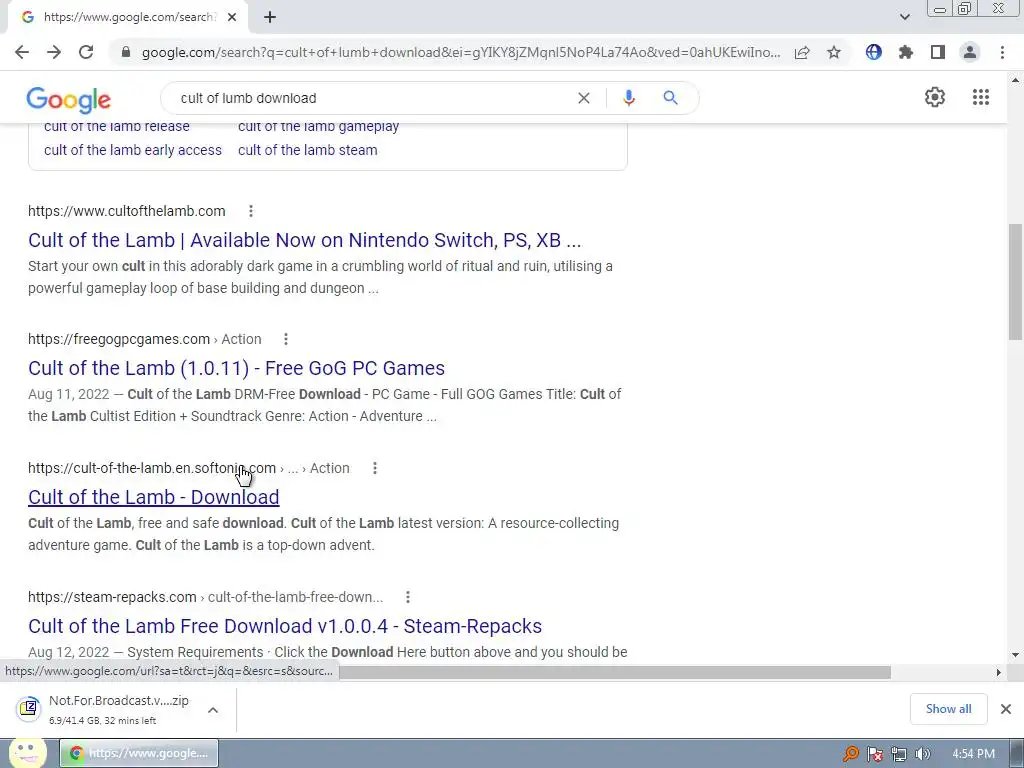Search tabs with the chevron button
Image resolution: width=1024 pixels, height=768 pixels.
coord(904,17)
